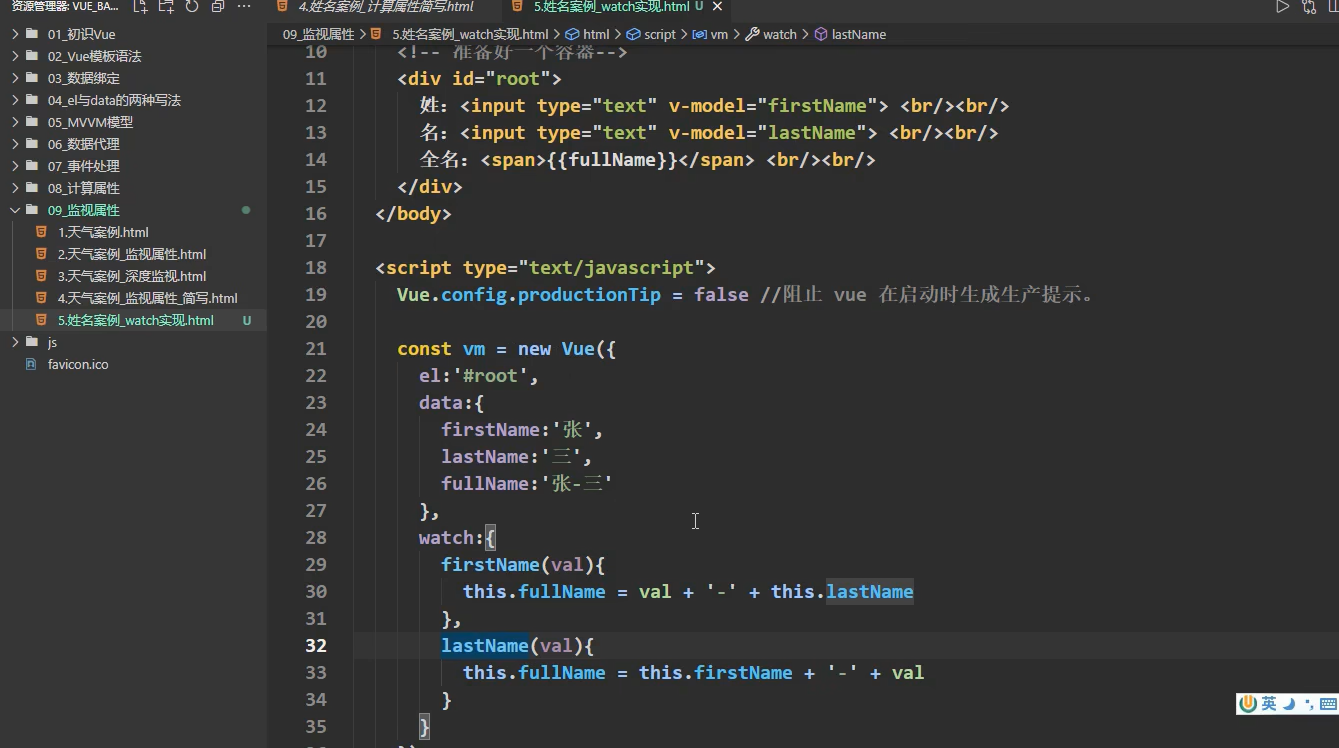Click the 5.姓名案例_watch实现.html breadcrumb item
This screenshot has height=748, width=1339.
pos(461,34)
